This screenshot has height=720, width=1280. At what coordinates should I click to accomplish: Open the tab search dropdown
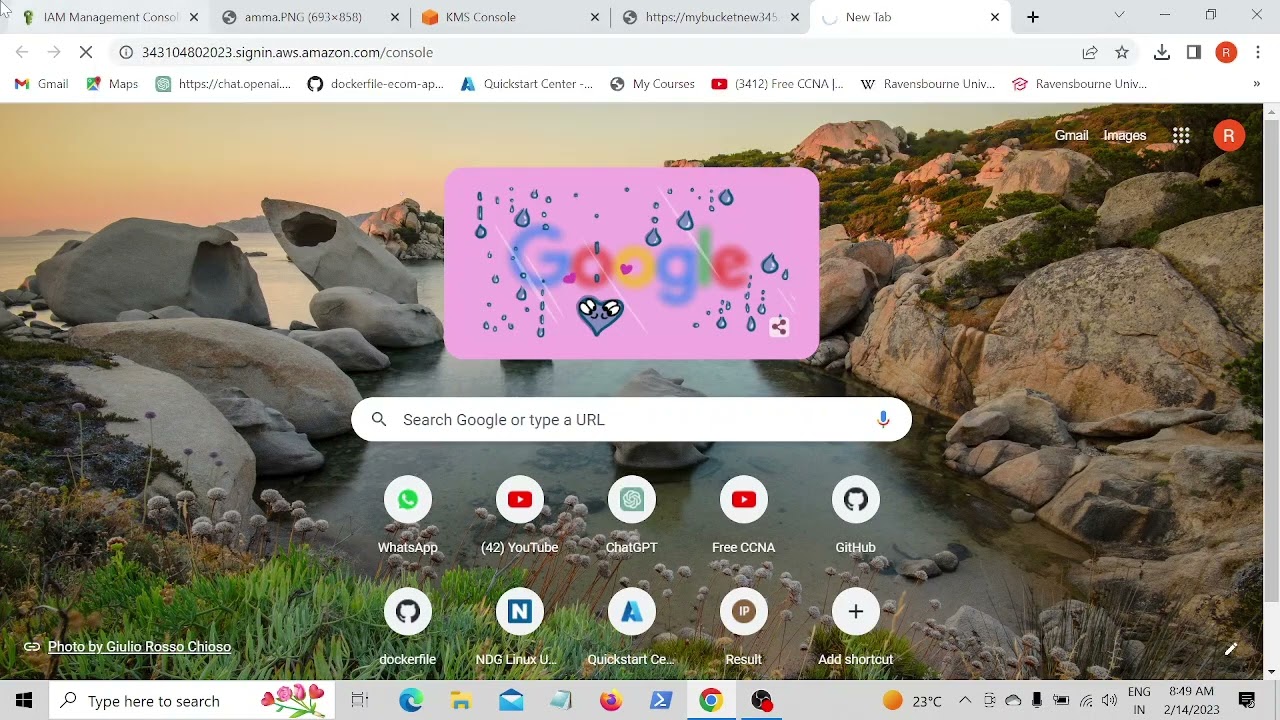[1119, 15]
